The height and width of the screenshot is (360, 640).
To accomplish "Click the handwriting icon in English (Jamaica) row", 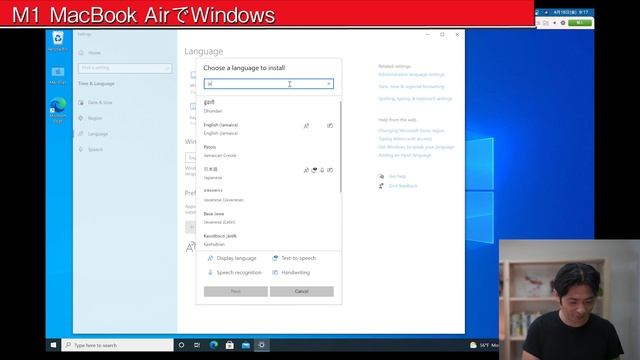I will (x=330, y=126).
